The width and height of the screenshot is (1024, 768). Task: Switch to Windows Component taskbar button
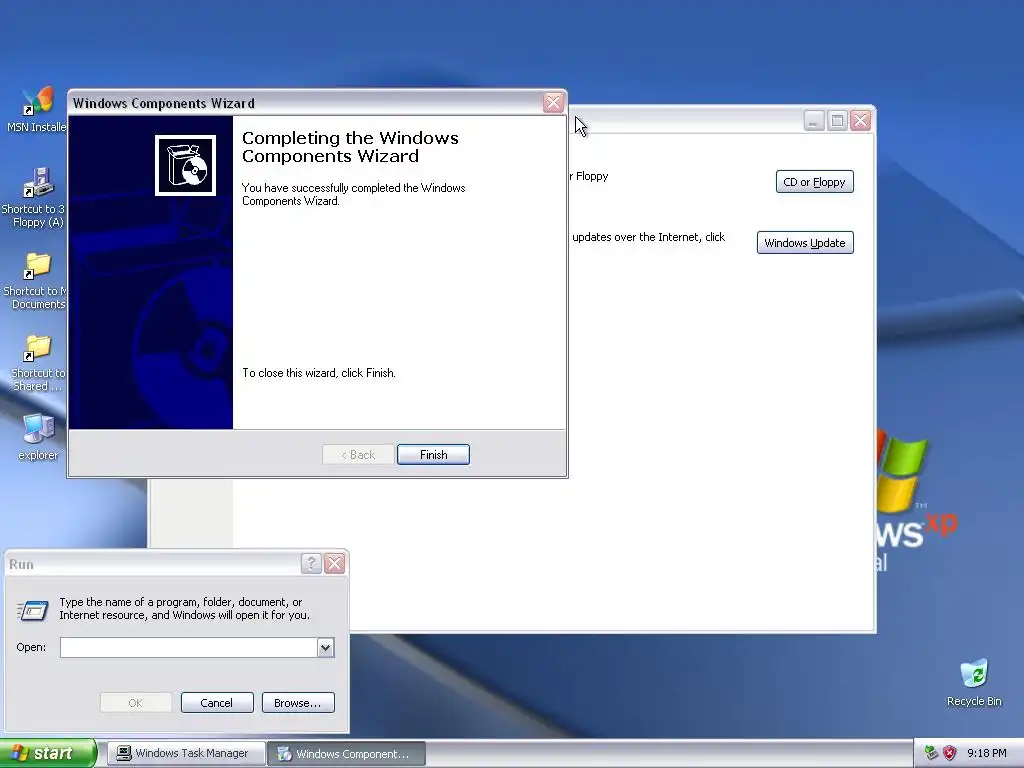pos(347,753)
